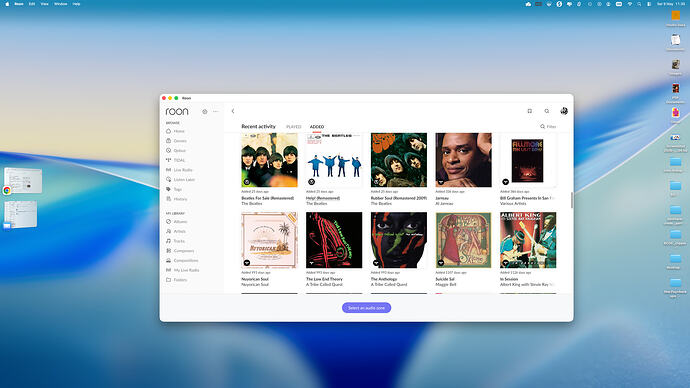Open the Nuyorican Soul album cover
Viewport: 690px width, 388px height.
click(269, 240)
